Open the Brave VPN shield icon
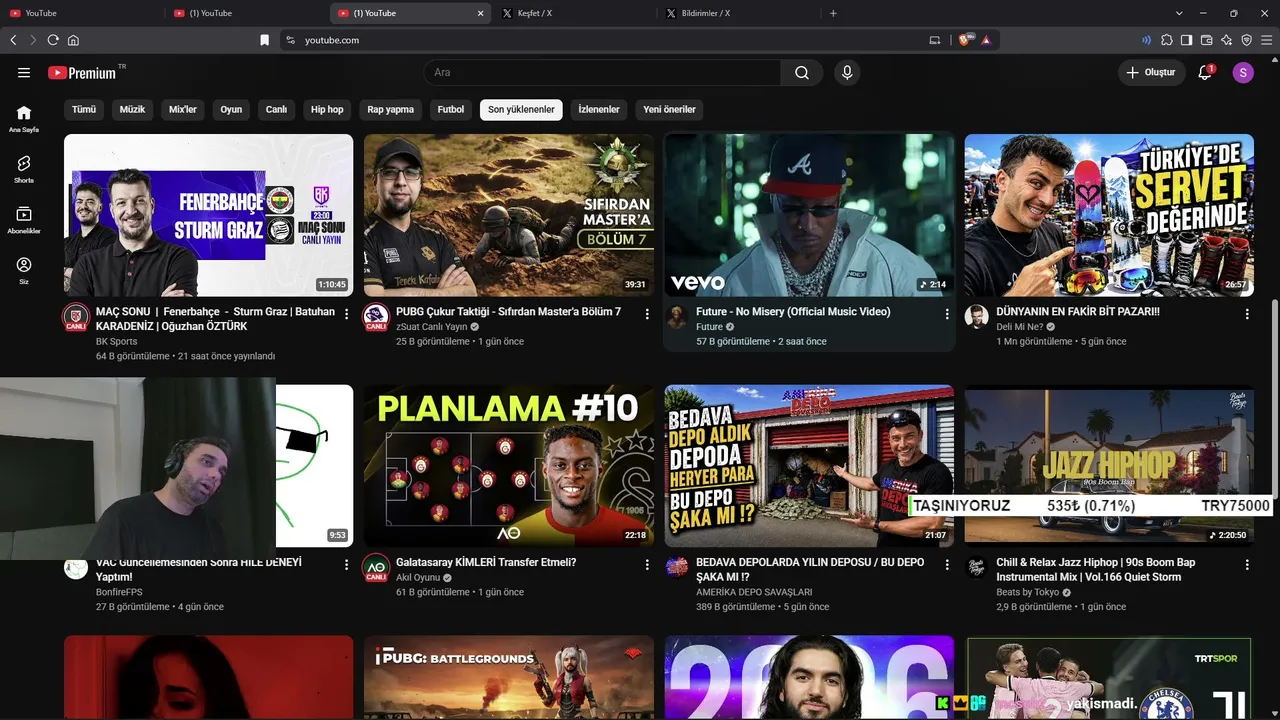Image resolution: width=1280 pixels, height=720 pixels. (x=1247, y=40)
